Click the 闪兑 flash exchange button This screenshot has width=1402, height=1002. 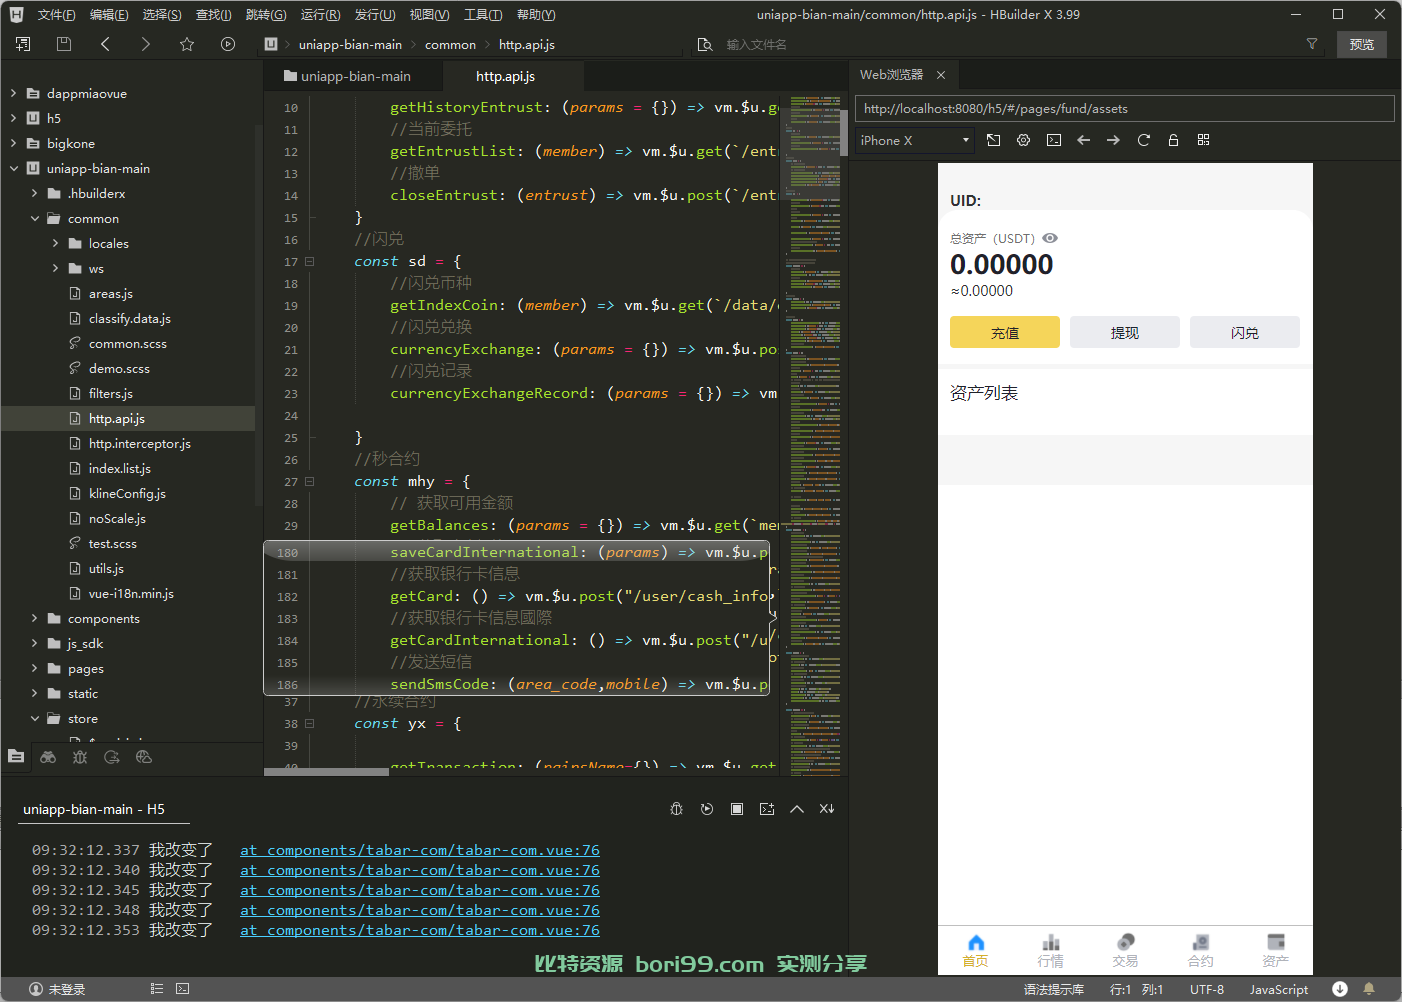1245,333
